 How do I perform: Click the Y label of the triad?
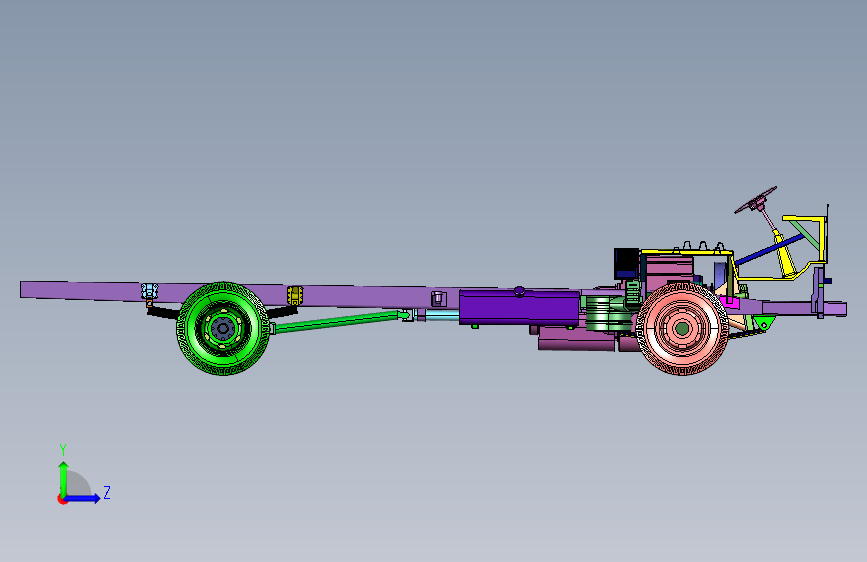pos(63,450)
